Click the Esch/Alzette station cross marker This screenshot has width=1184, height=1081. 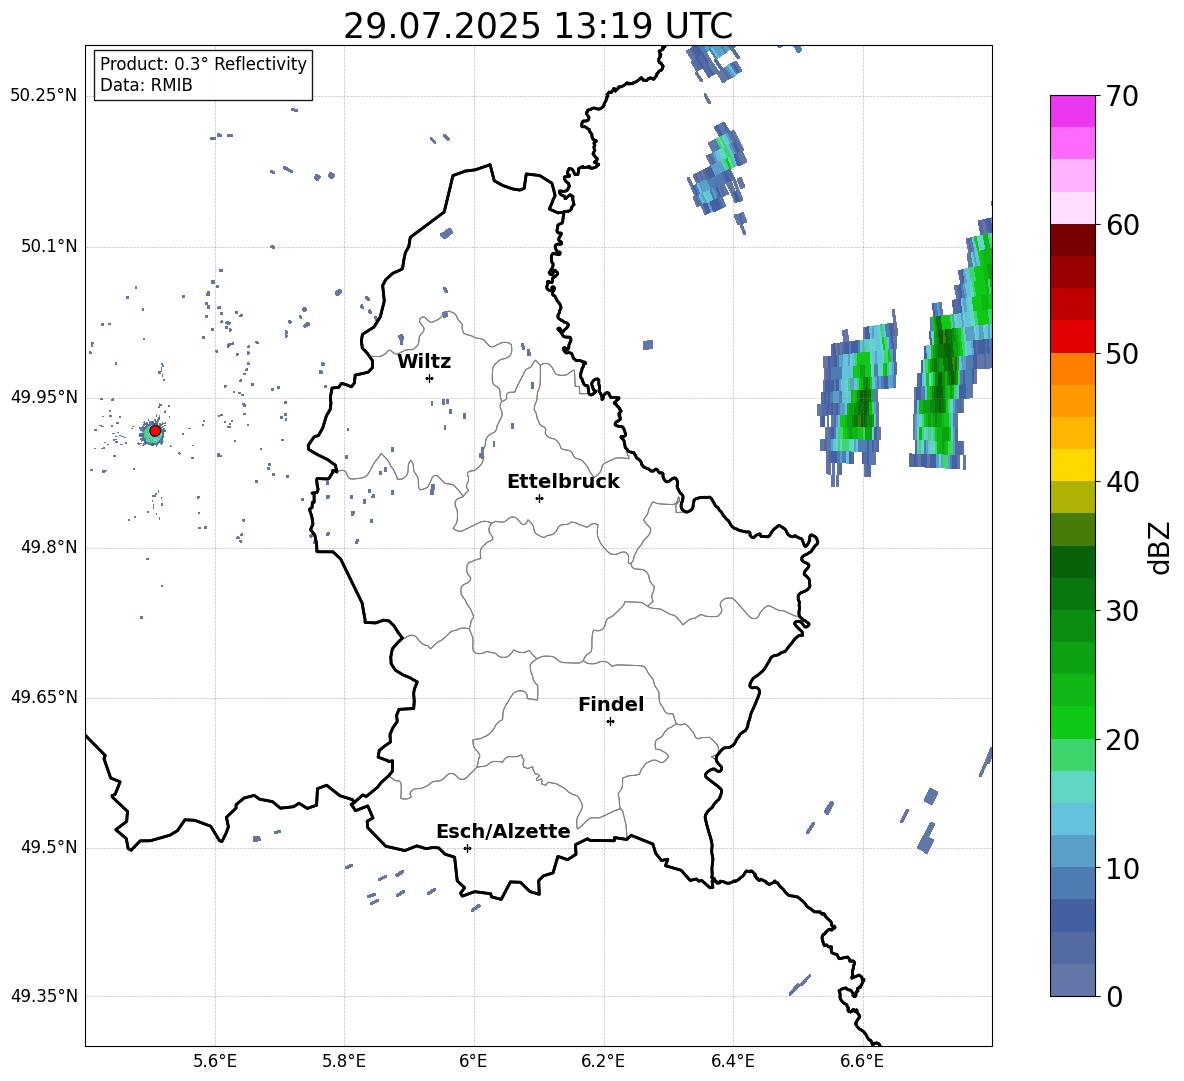pos(467,848)
